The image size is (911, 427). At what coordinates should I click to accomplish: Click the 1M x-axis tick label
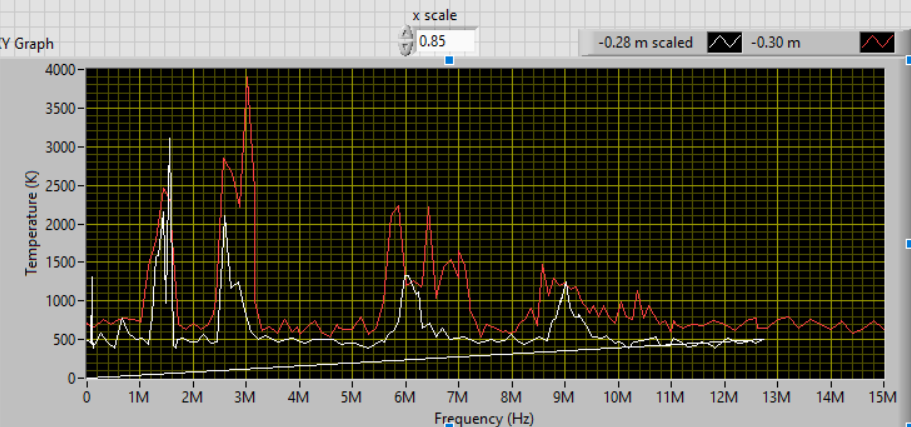pyautogui.click(x=139, y=397)
